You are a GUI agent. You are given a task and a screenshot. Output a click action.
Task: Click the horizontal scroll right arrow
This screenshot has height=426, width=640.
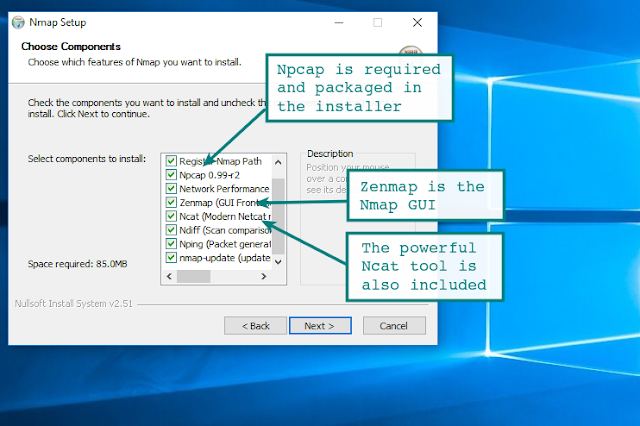(x=264, y=276)
